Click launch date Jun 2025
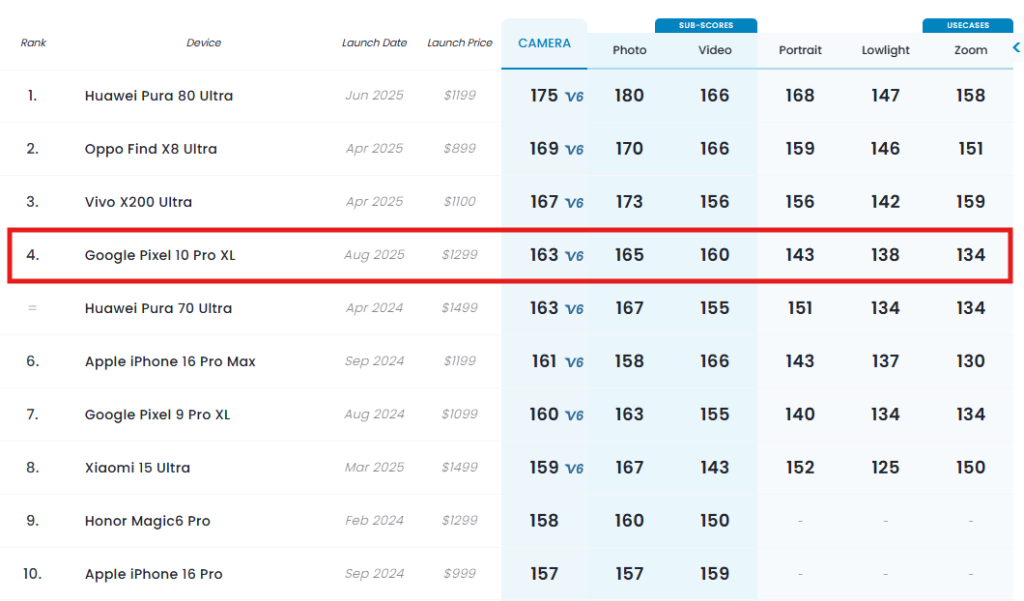The height and width of the screenshot is (601, 1024). (x=374, y=95)
